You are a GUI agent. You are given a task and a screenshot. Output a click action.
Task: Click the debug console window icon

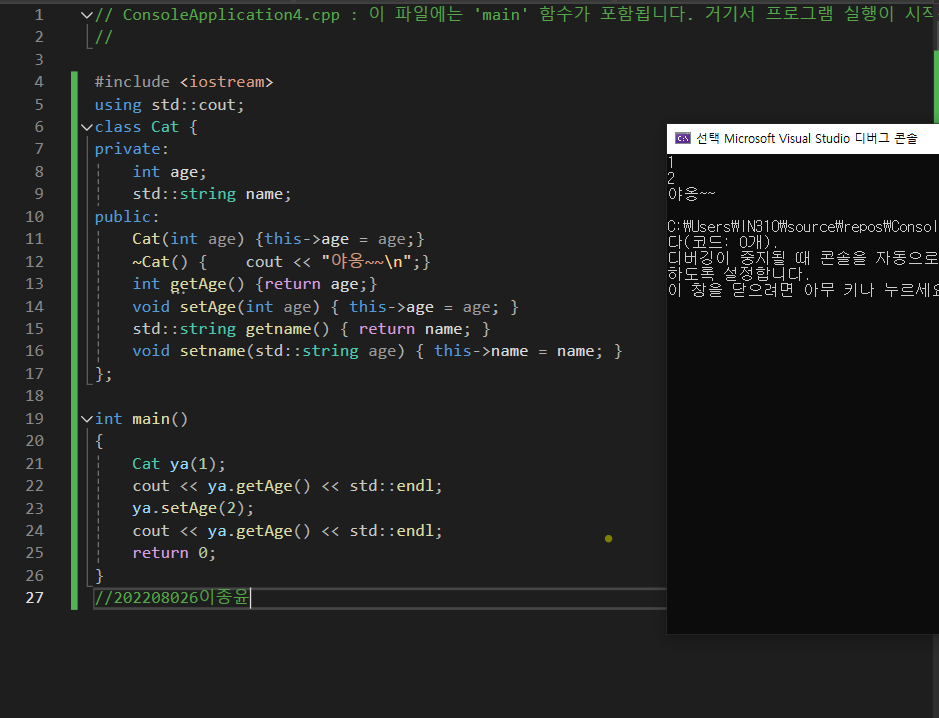coord(683,138)
